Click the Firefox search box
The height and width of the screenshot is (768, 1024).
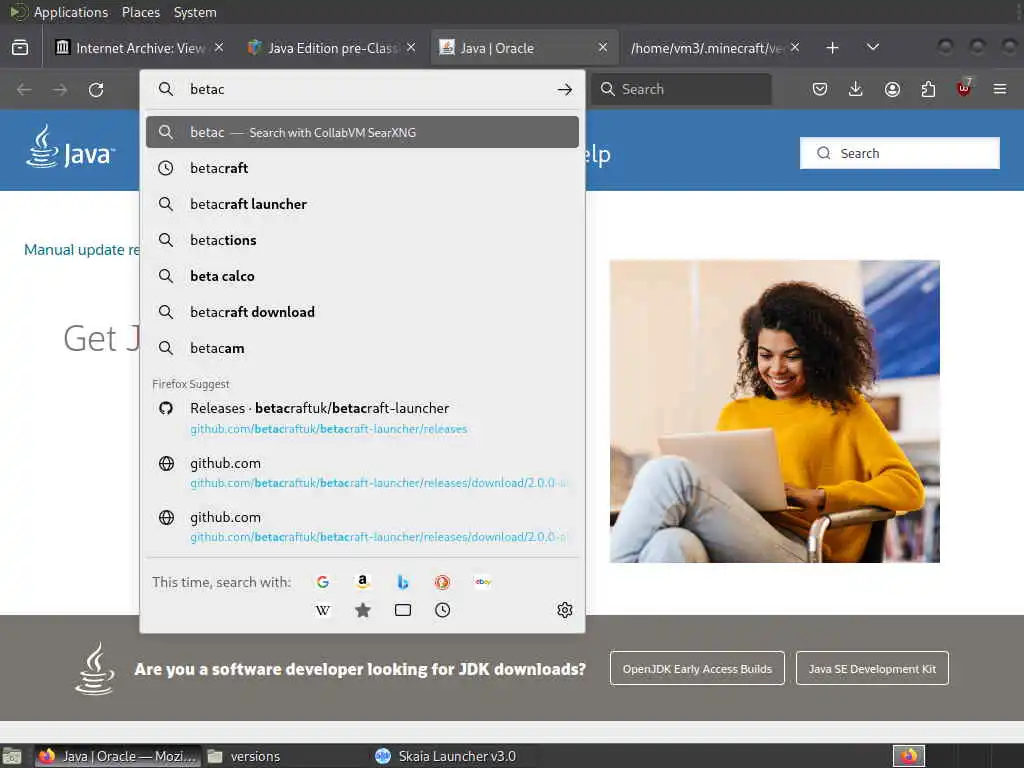tap(681, 89)
